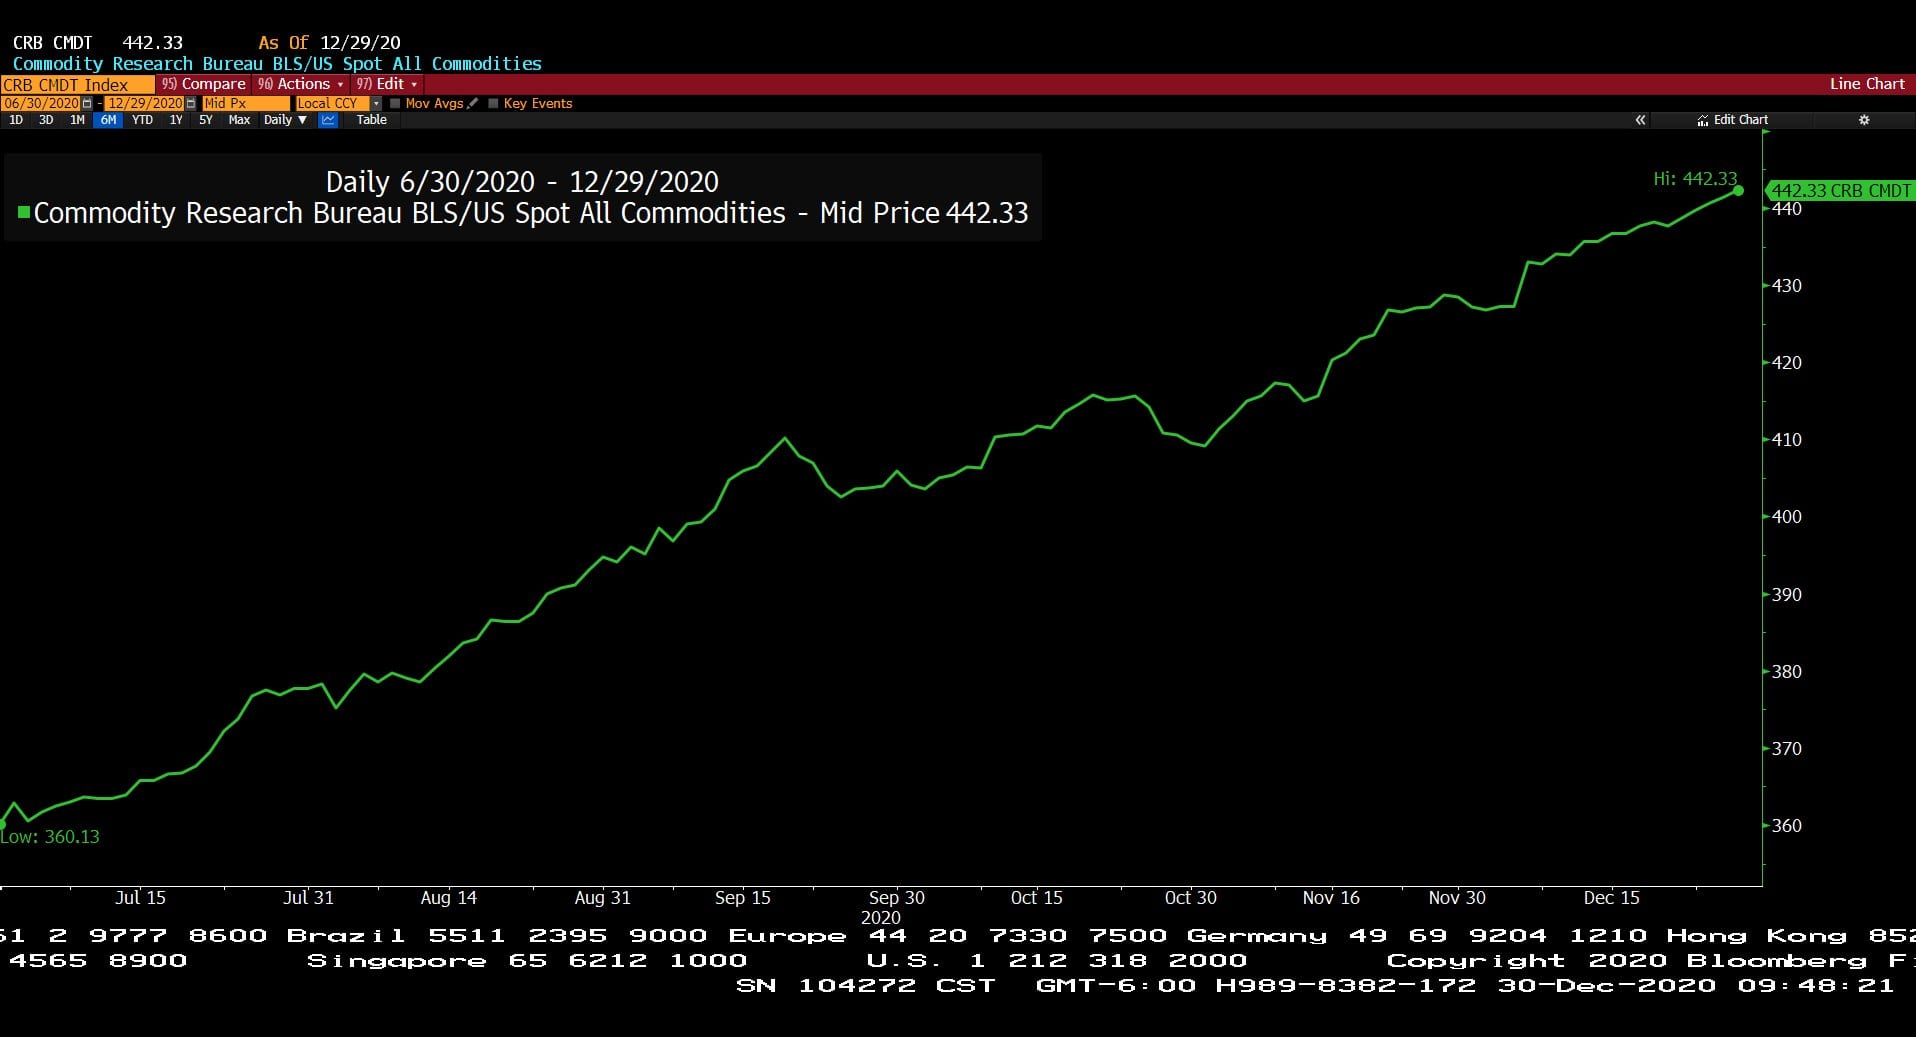Collapse the panel with the double-chevron icon

tap(1640, 120)
